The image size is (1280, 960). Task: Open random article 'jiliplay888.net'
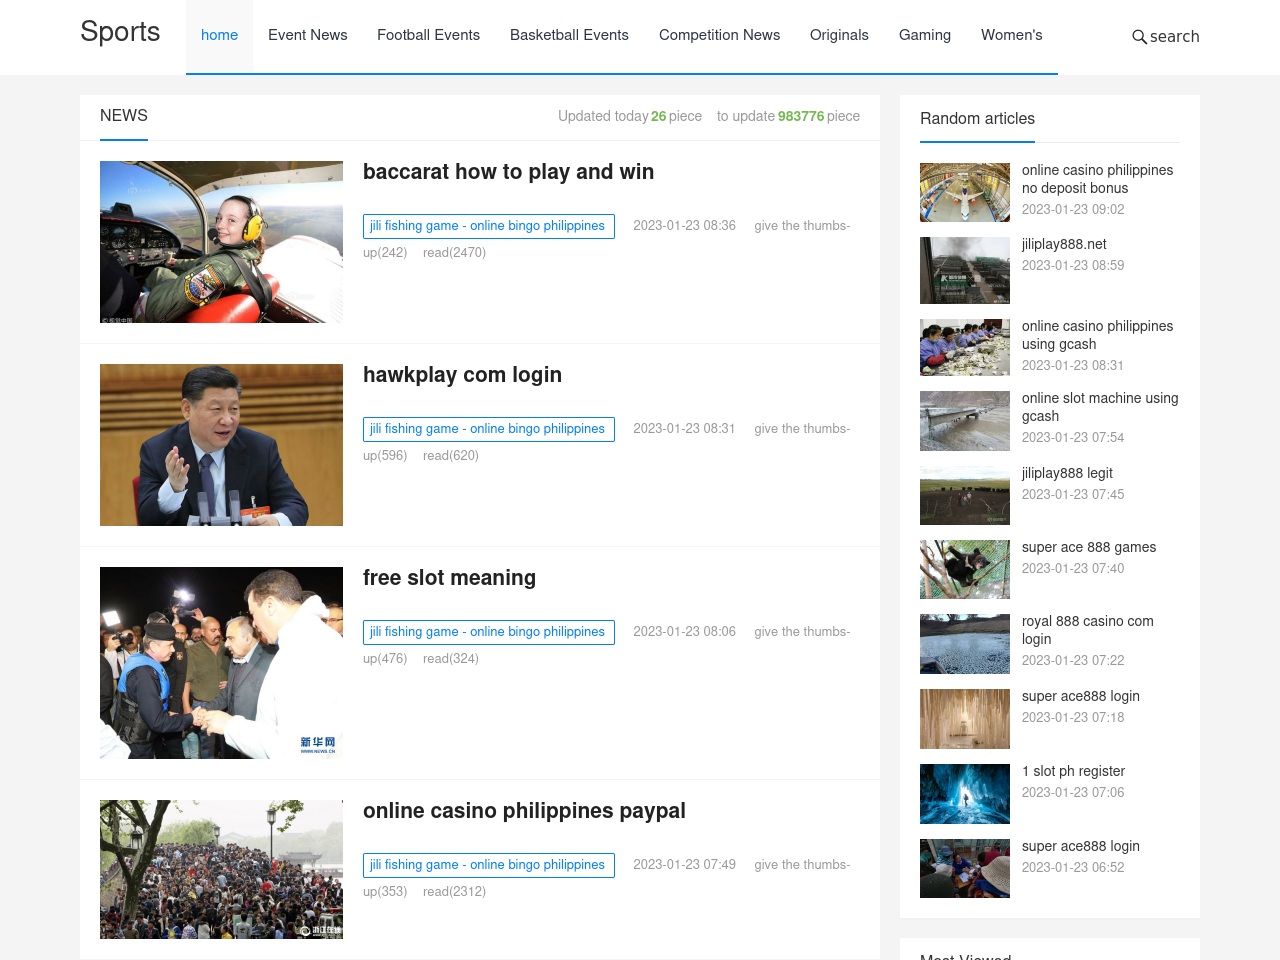pos(1064,244)
